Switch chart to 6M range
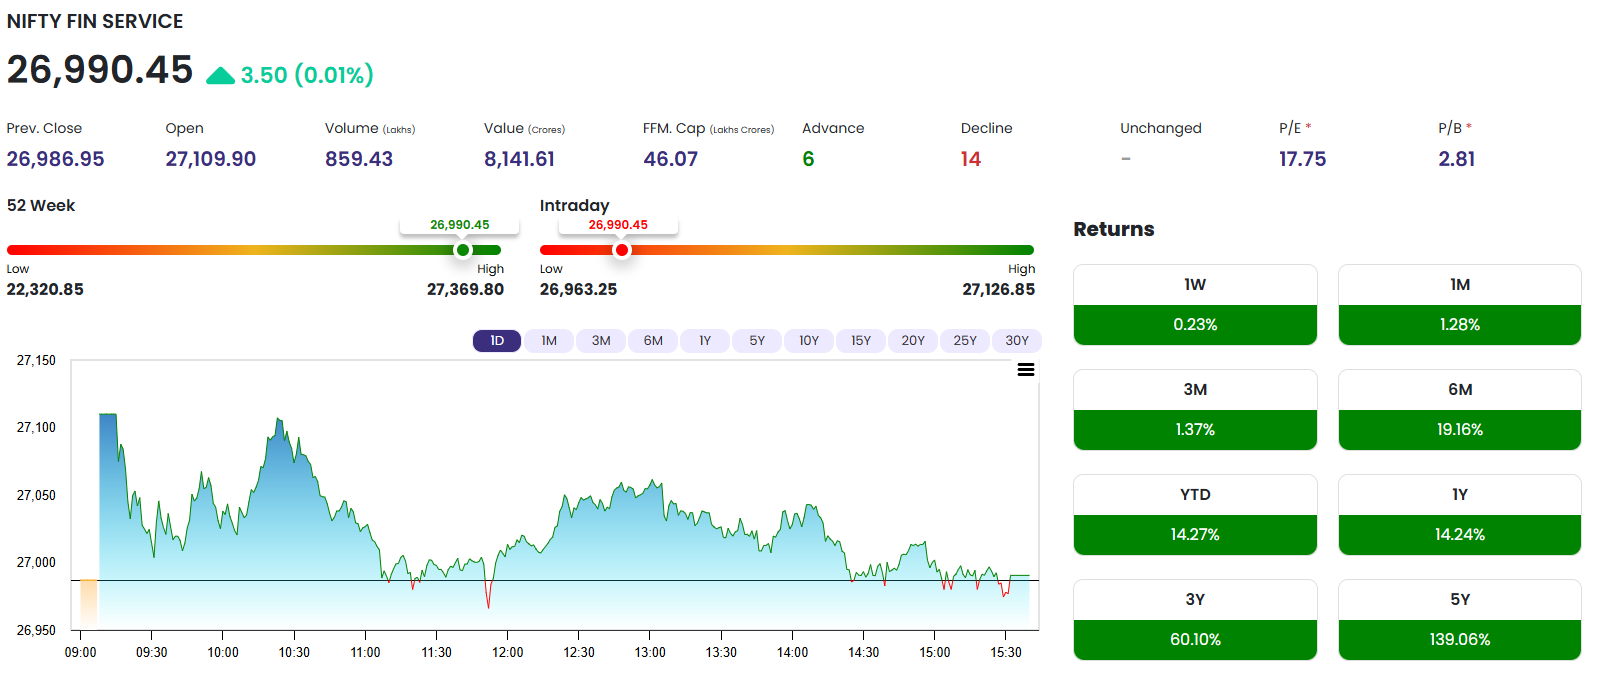1599x675 pixels. (653, 341)
